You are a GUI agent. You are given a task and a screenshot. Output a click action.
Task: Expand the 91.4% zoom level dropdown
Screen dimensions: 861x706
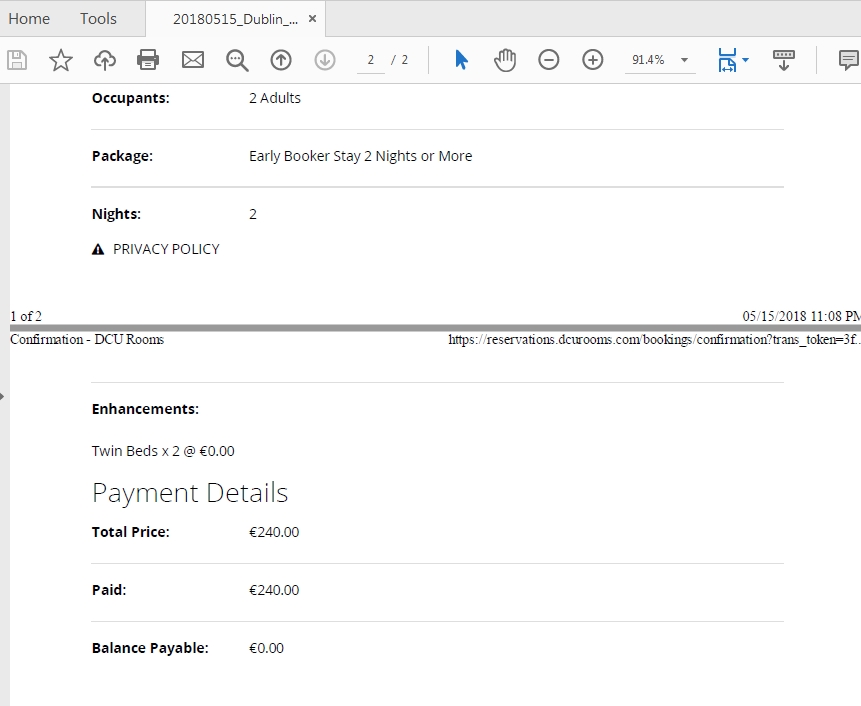[684, 60]
